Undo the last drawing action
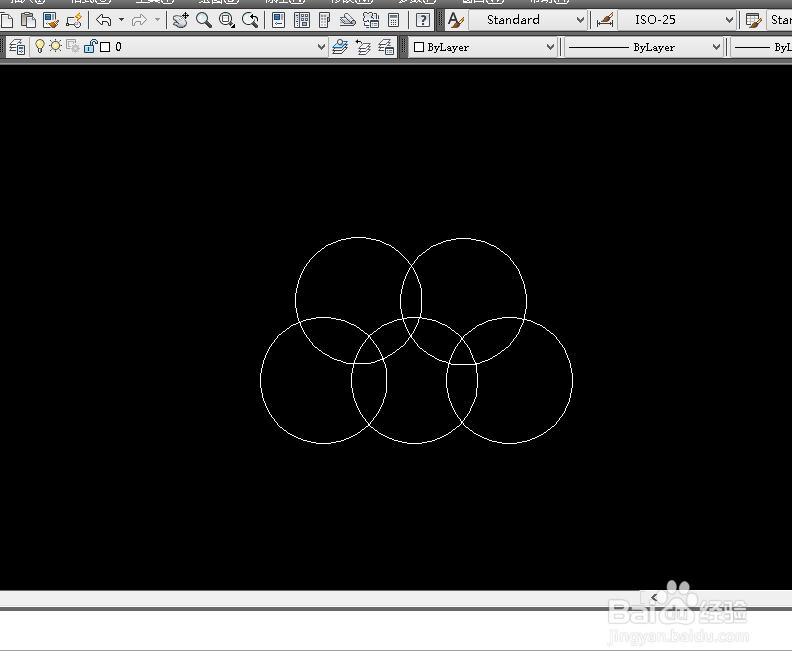Viewport: 792px width, 664px height. point(104,20)
